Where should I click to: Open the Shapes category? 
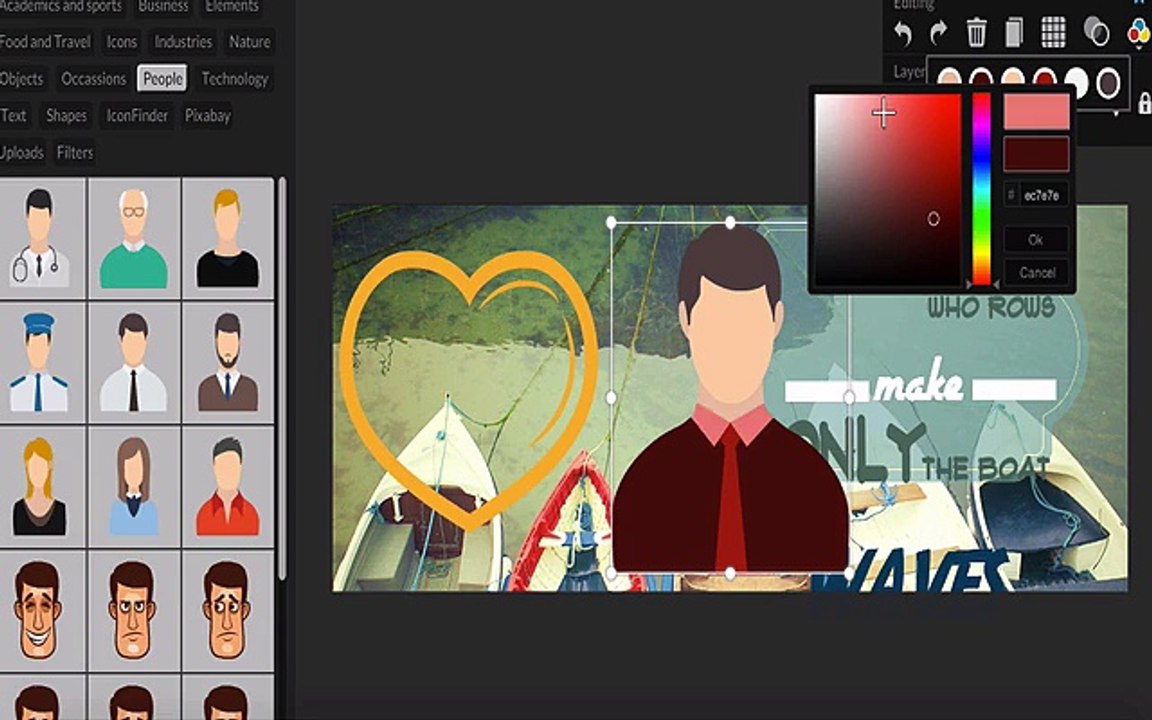(66, 115)
